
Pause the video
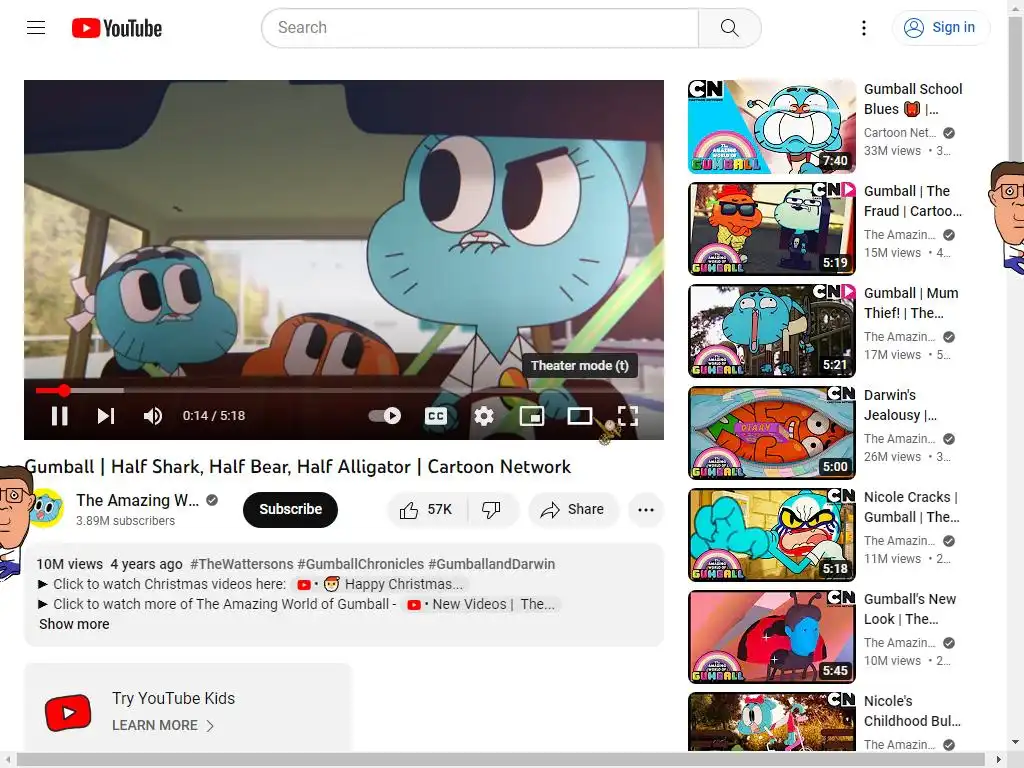(x=59, y=416)
